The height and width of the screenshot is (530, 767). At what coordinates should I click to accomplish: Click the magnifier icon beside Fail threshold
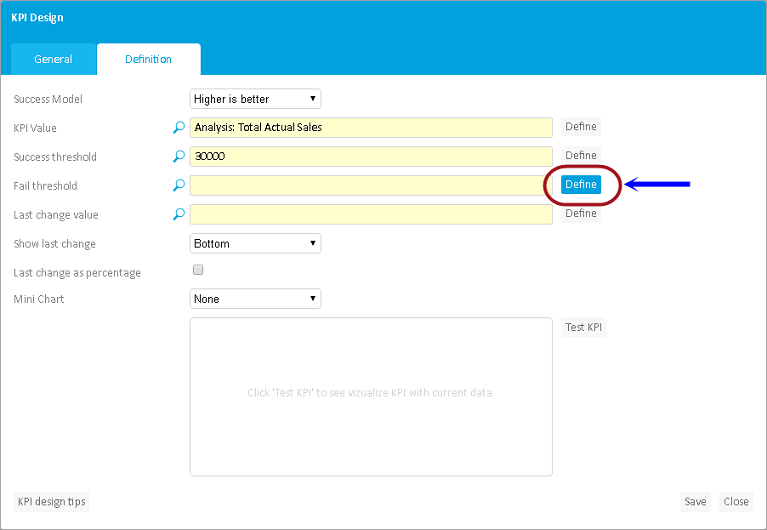(179, 186)
